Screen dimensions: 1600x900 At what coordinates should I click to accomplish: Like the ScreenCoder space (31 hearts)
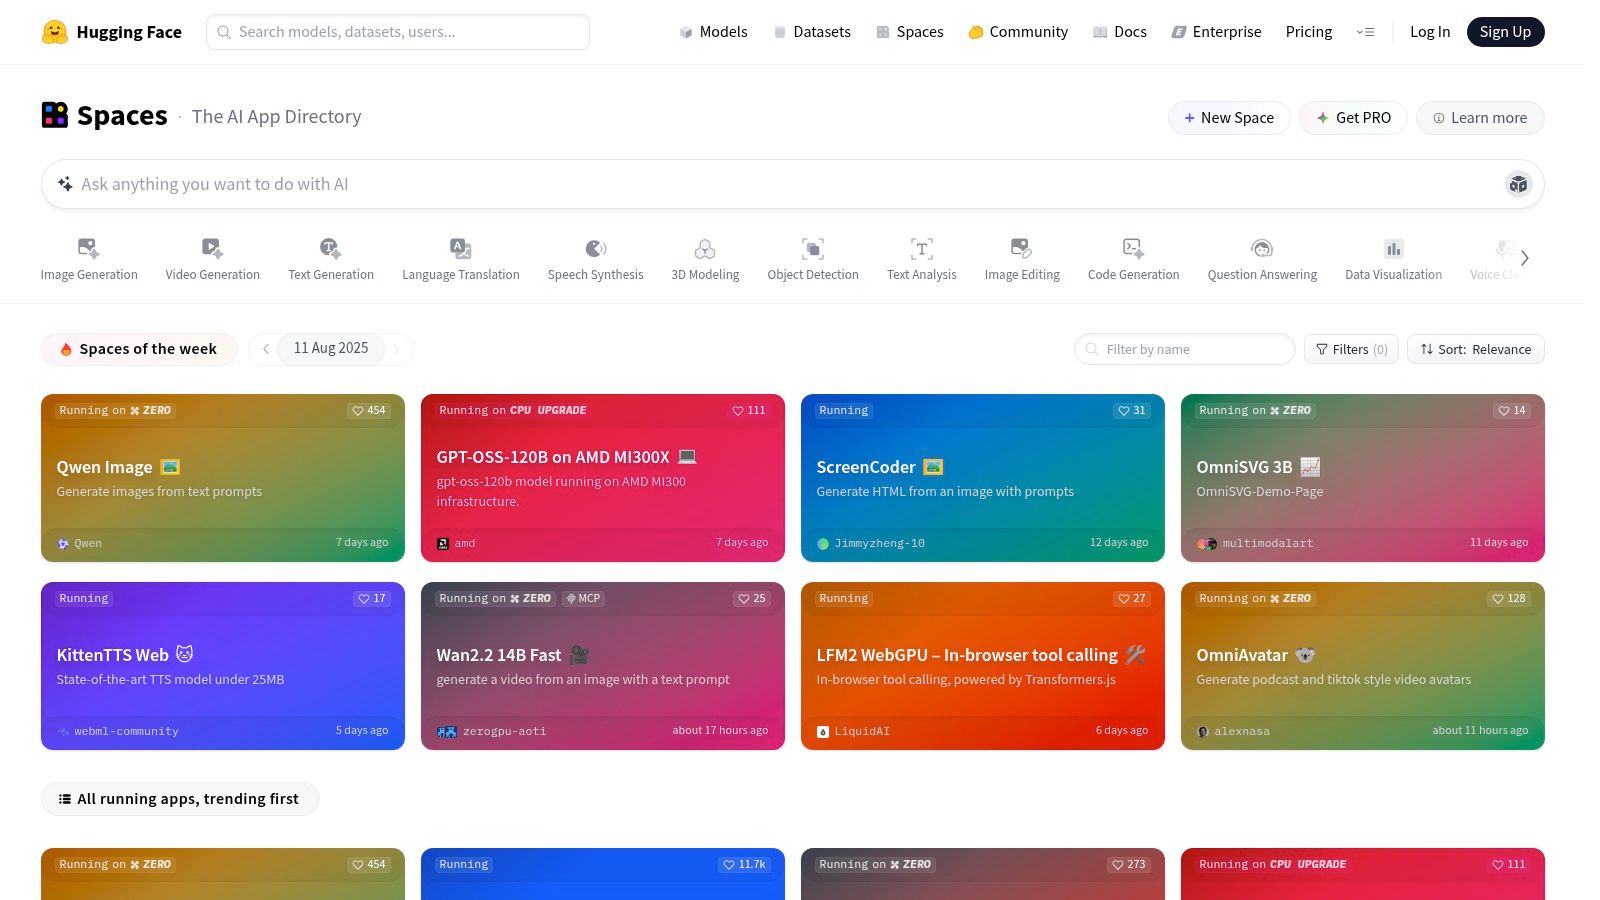1131,411
